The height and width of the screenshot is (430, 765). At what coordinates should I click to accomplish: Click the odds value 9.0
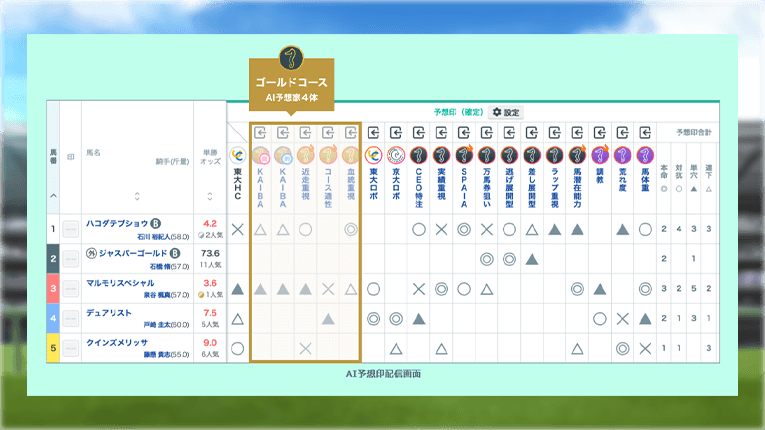pos(210,343)
